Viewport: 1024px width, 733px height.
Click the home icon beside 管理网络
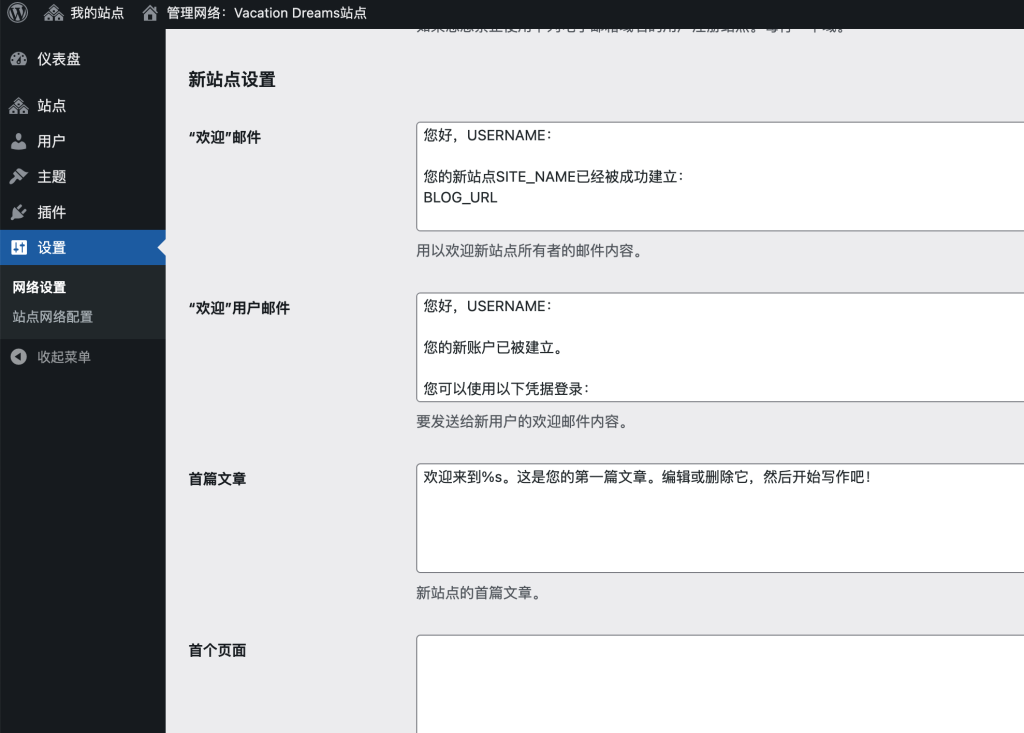pyautogui.click(x=150, y=13)
